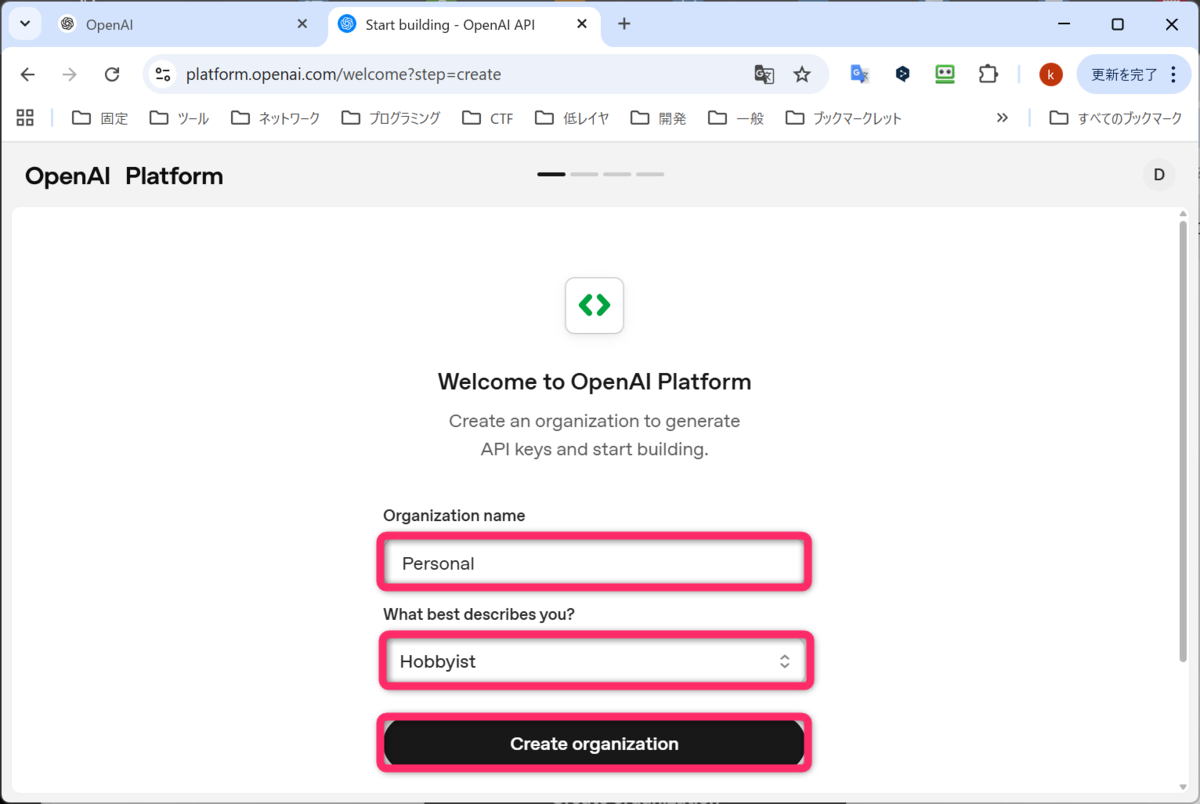Expand the hidden bookmarks with the chevron
The height and width of the screenshot is (804, 1200).
click(1002, 117)
